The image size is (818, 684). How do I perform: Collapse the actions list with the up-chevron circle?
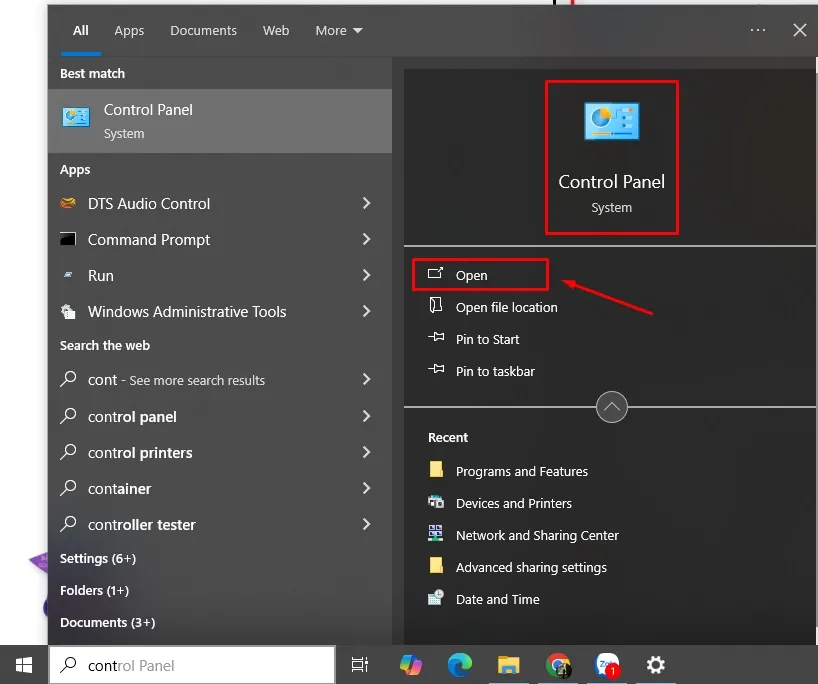tap(612, 407)
